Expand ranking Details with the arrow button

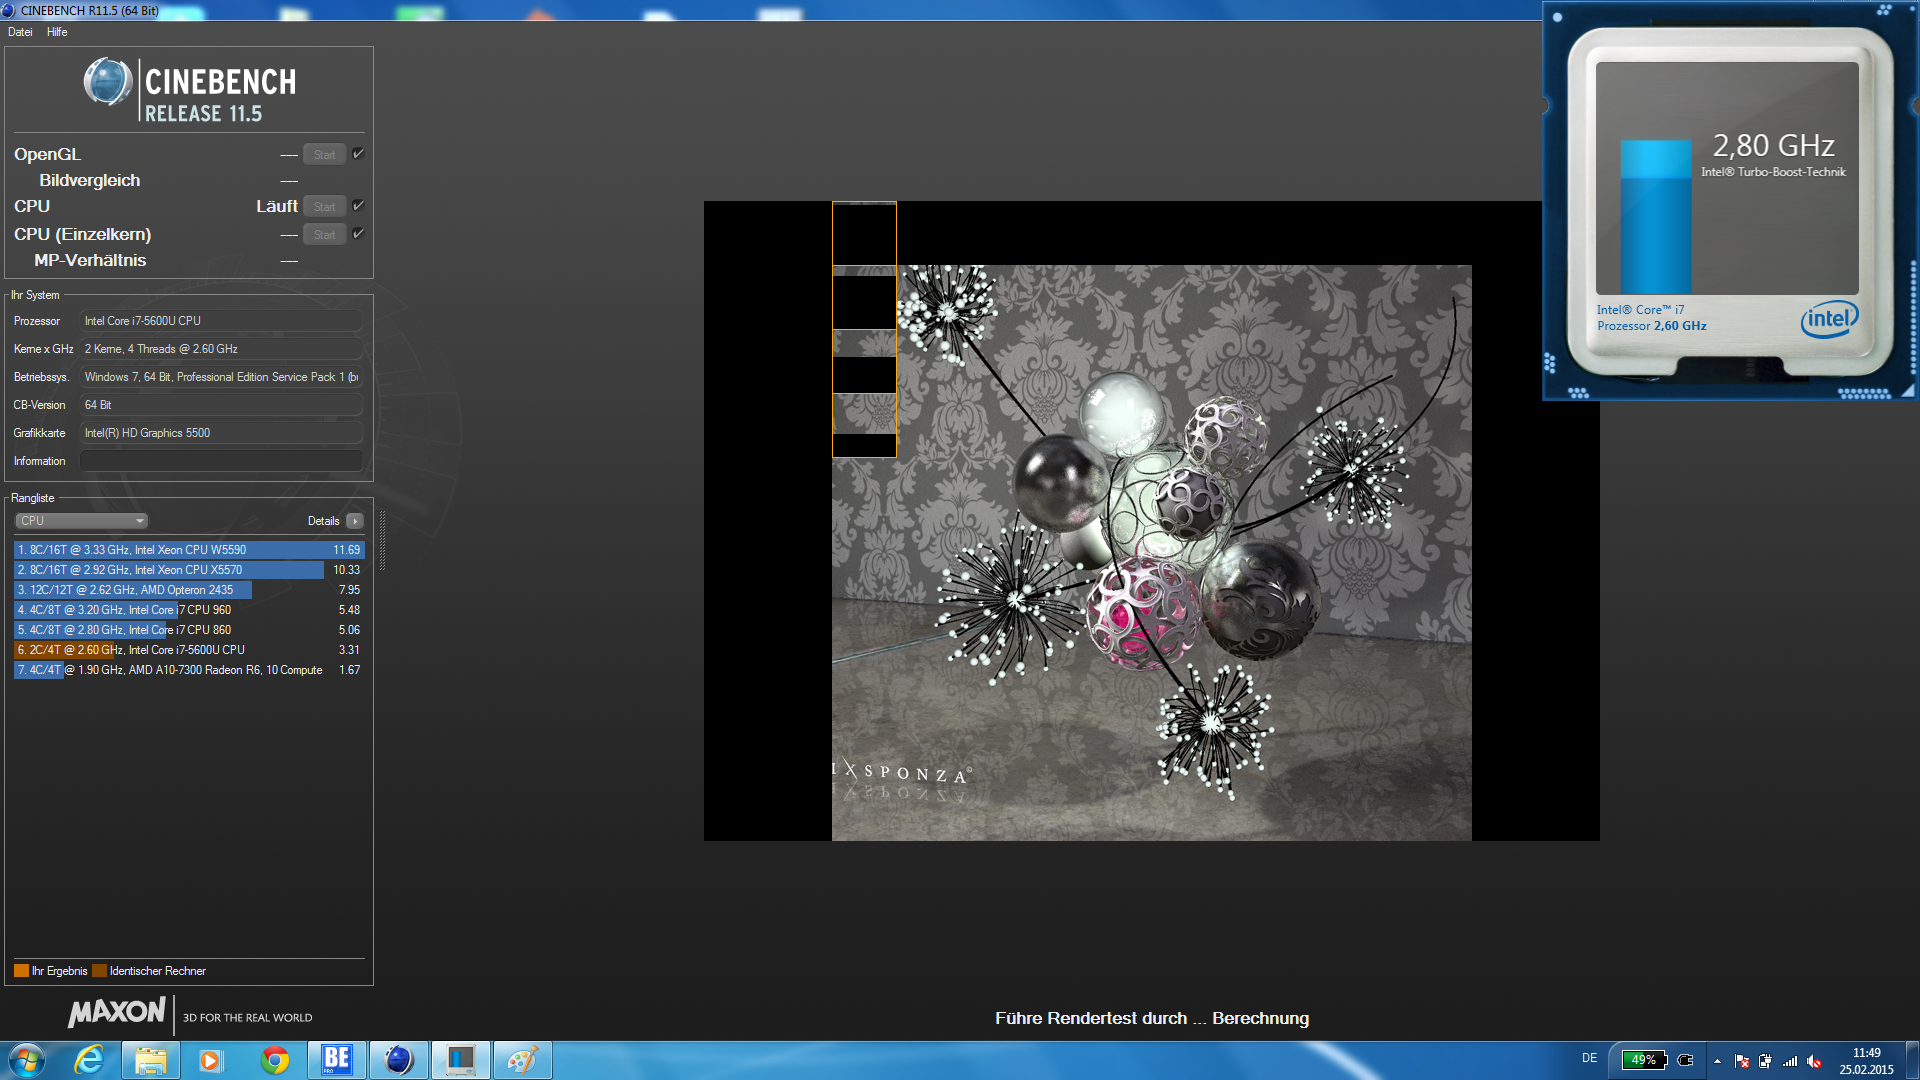pos(355,521)
